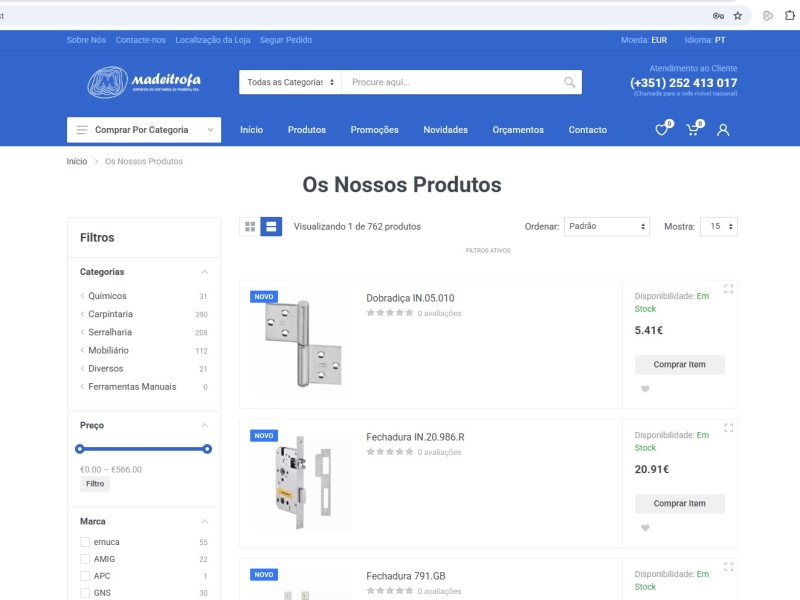Click the Madeirofa logo
Image resolution: width=800 pixels, height=600 pixels.
[x=144, y=82]
